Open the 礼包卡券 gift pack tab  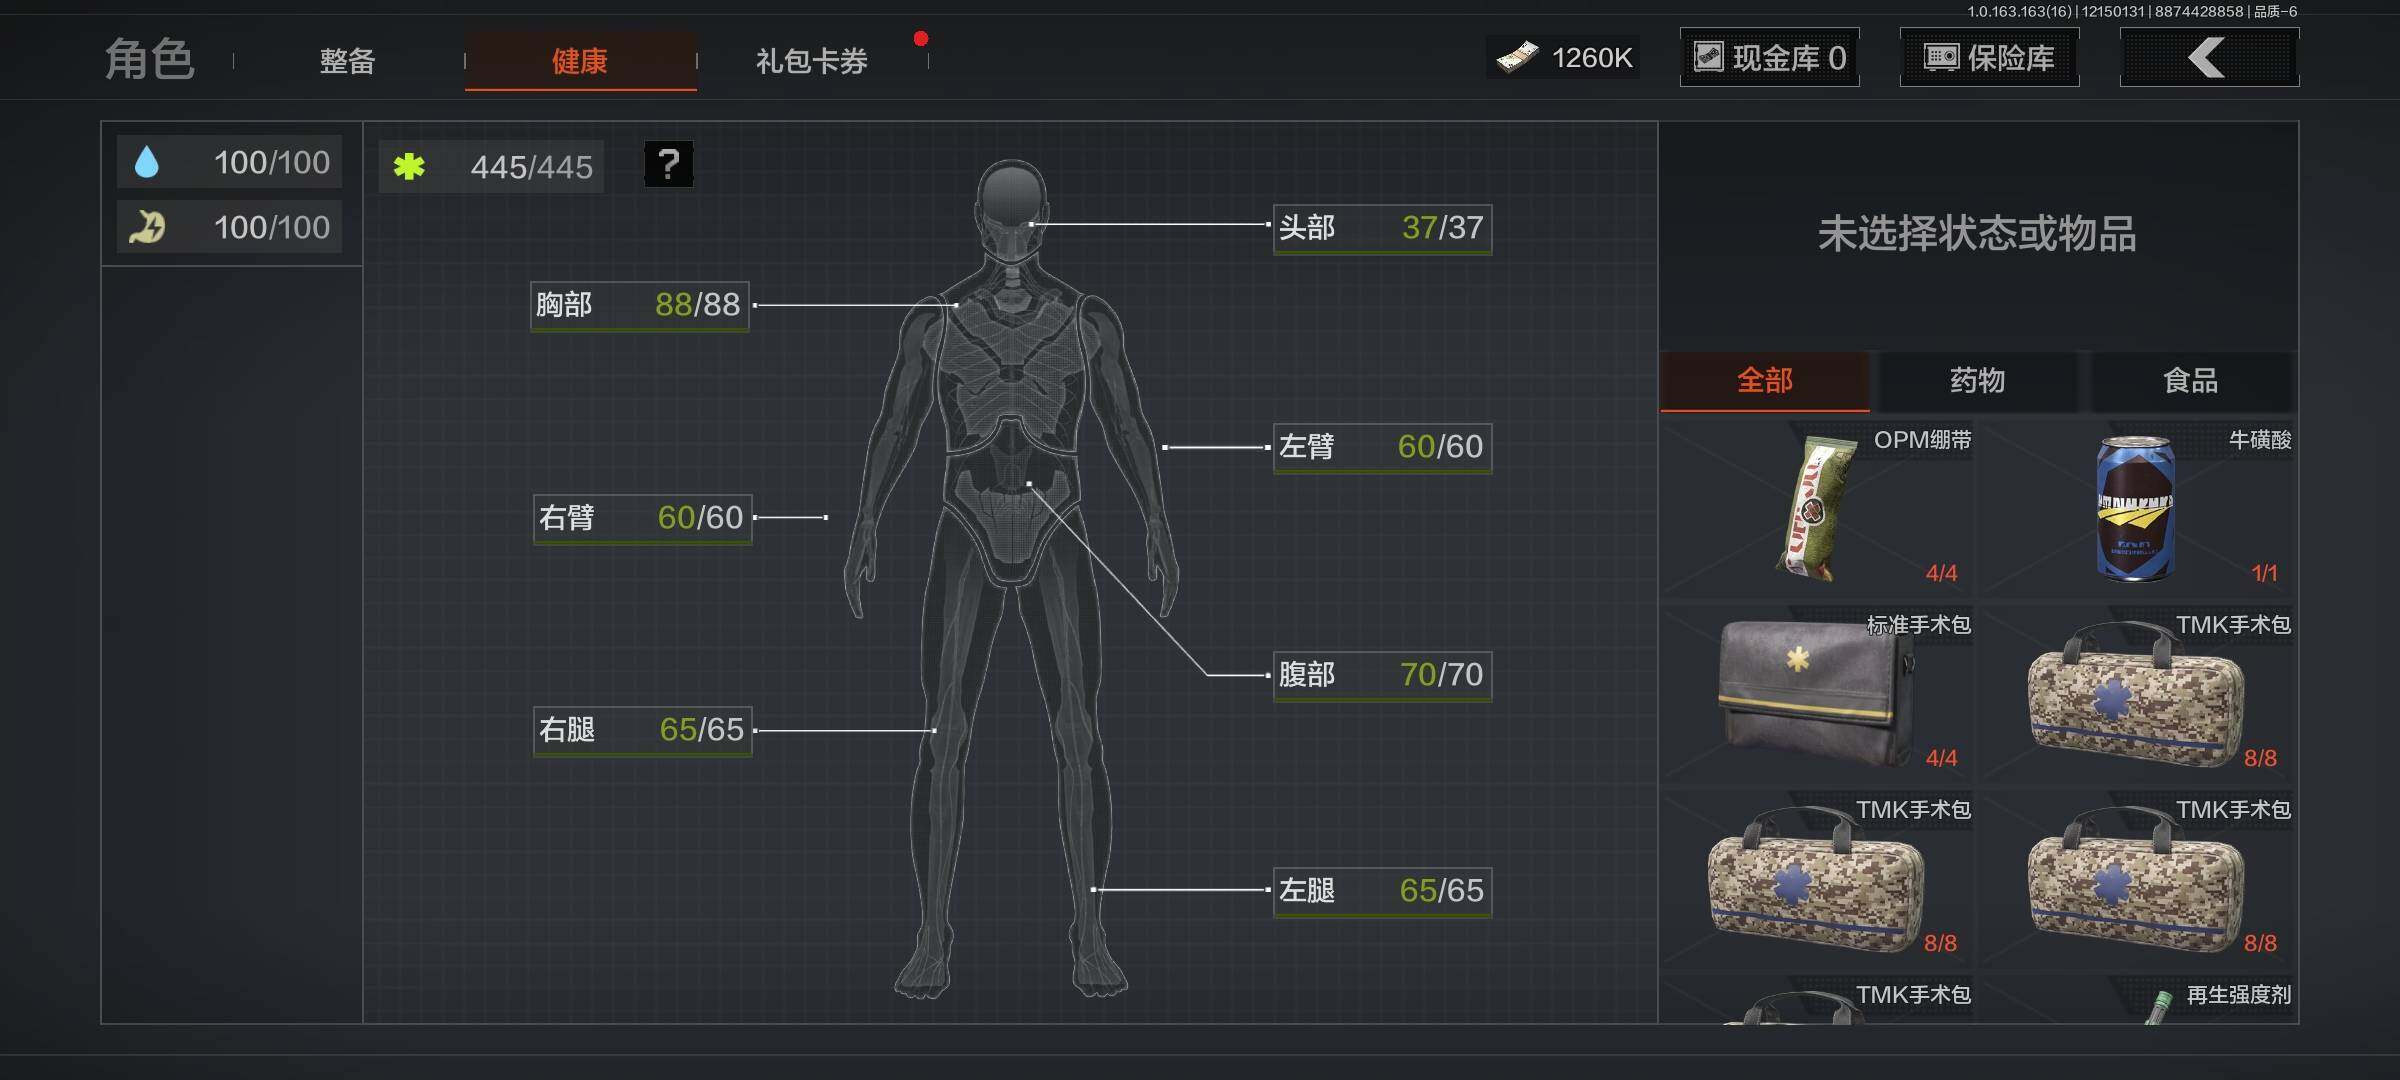(811, 61)
